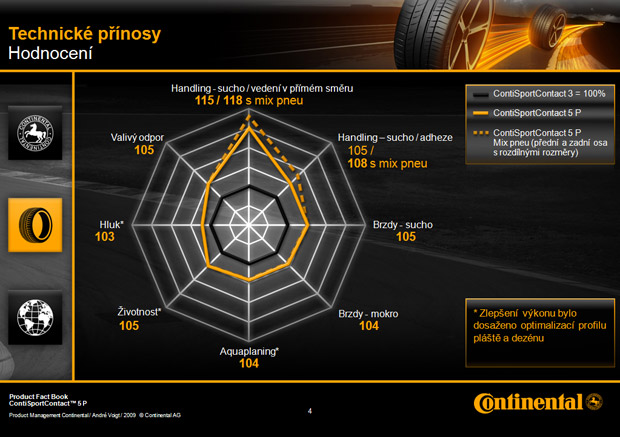The height and width of the screenshot is (437, 620).
Task: Open the globe sidebar icon
Action: point(35,317)
